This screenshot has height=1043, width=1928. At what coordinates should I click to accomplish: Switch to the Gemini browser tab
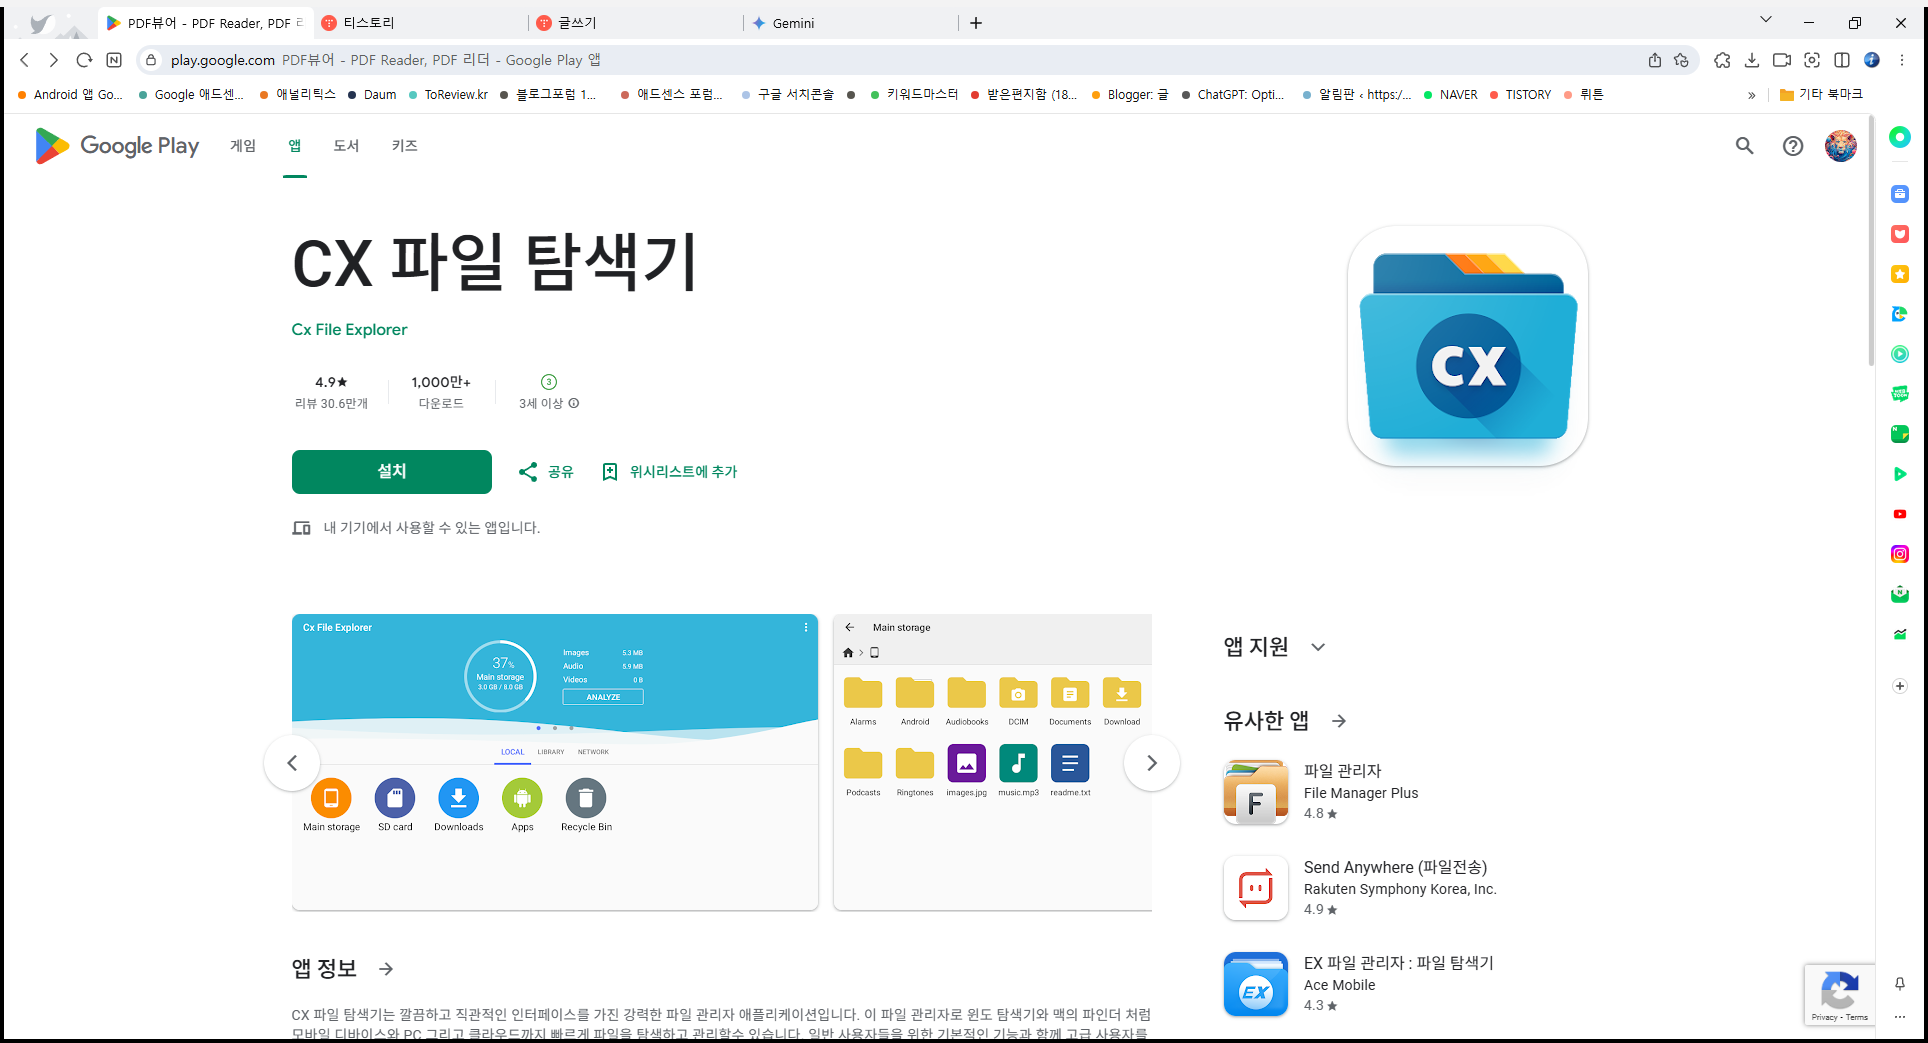click(850, 23)
